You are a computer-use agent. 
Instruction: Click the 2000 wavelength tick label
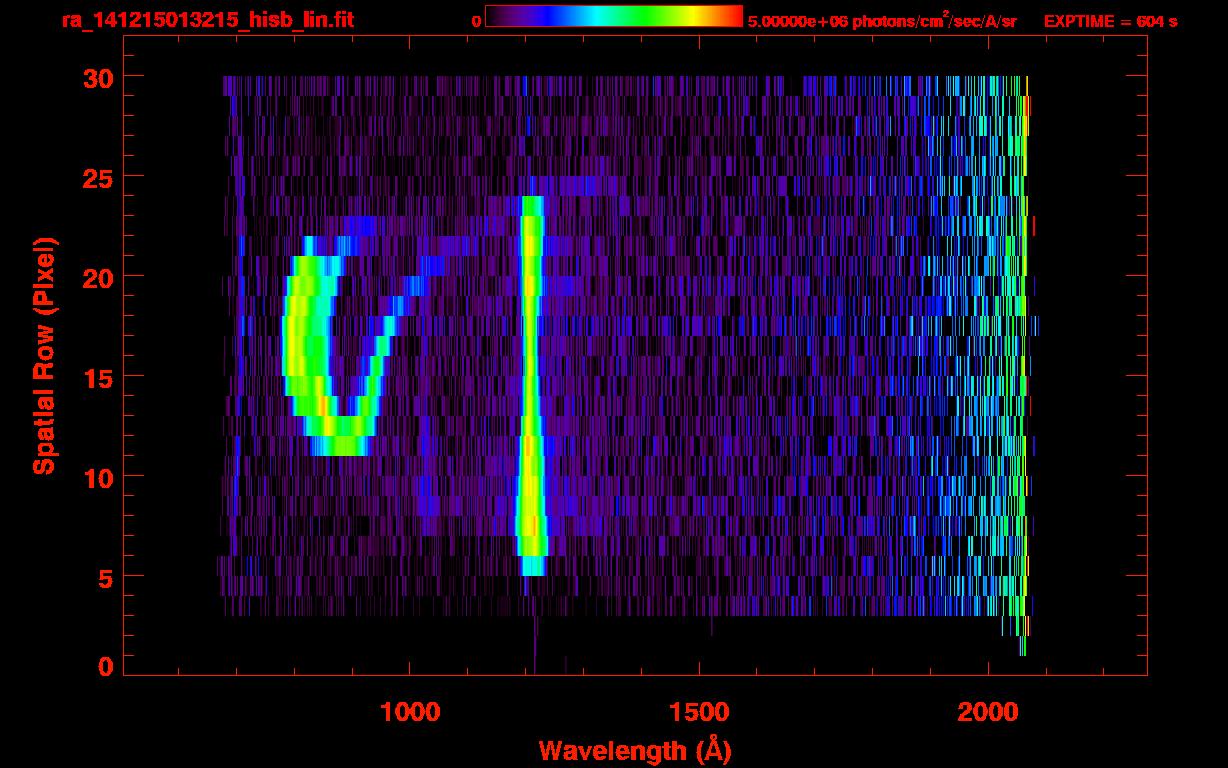988,712
